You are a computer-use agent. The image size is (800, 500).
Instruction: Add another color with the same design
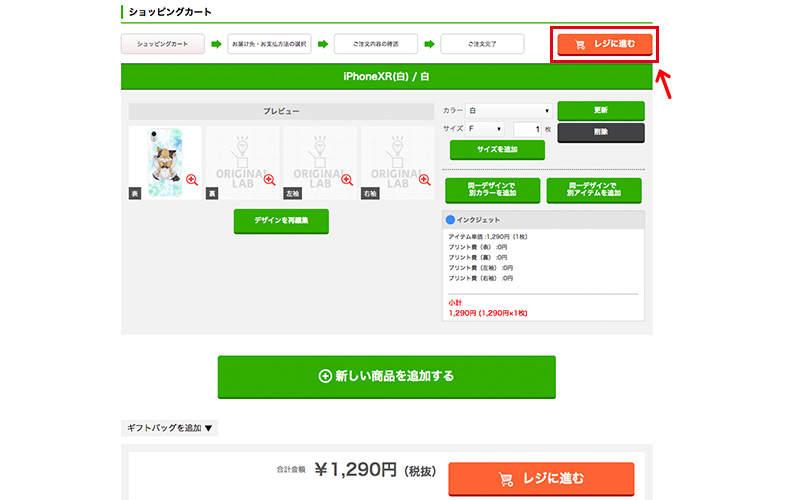492,190
